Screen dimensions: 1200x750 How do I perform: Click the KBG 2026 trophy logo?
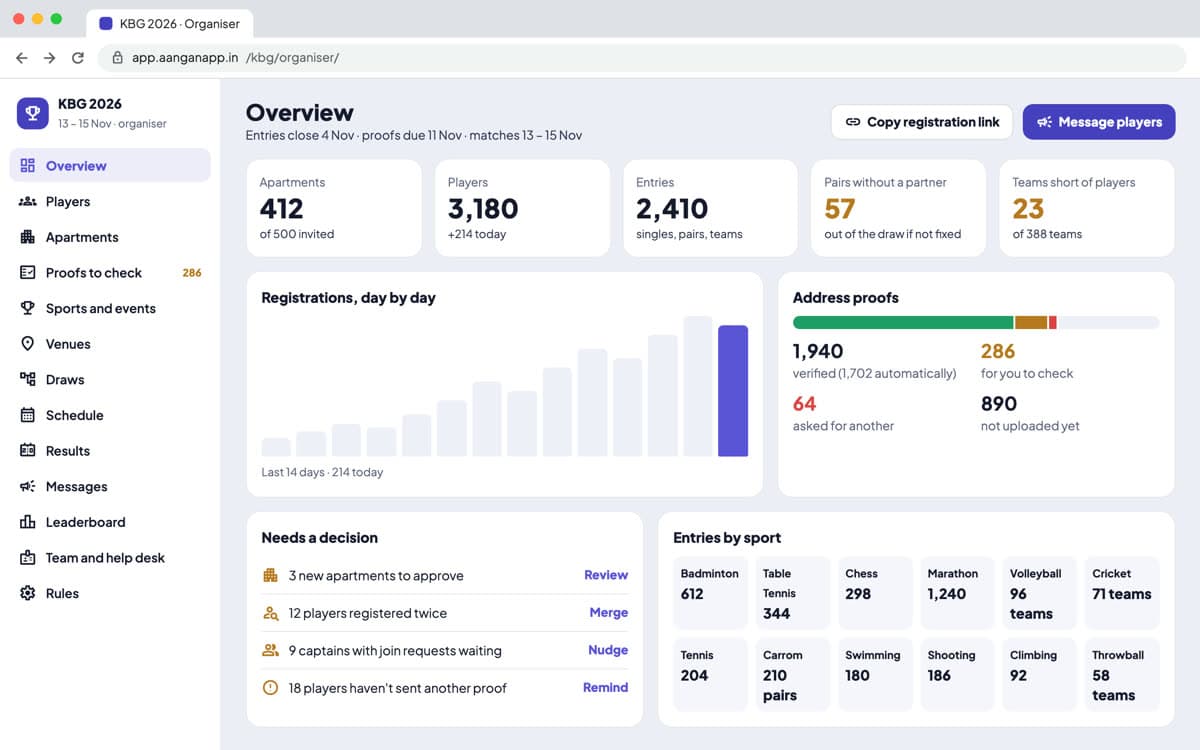33,113
